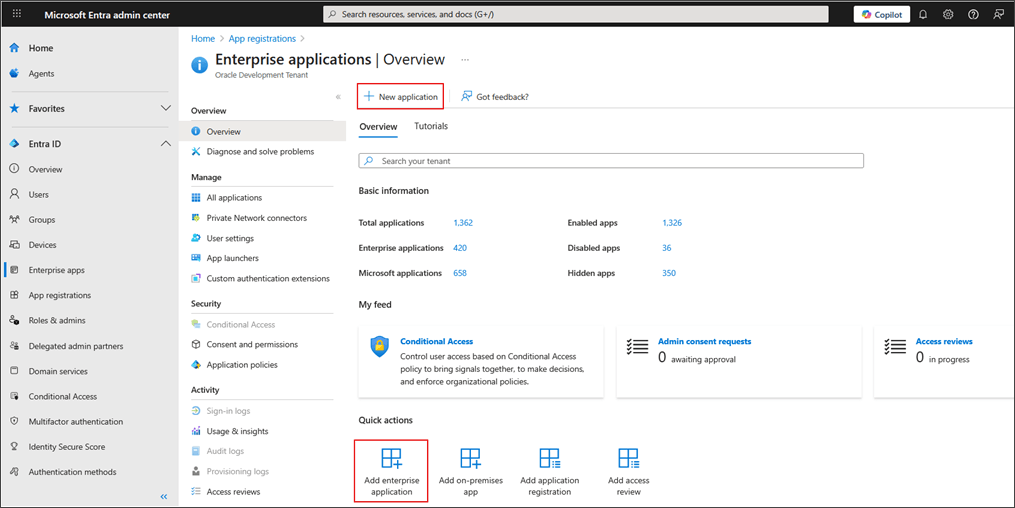Click the Identity Secure Score trophy icon

[14, 447]
